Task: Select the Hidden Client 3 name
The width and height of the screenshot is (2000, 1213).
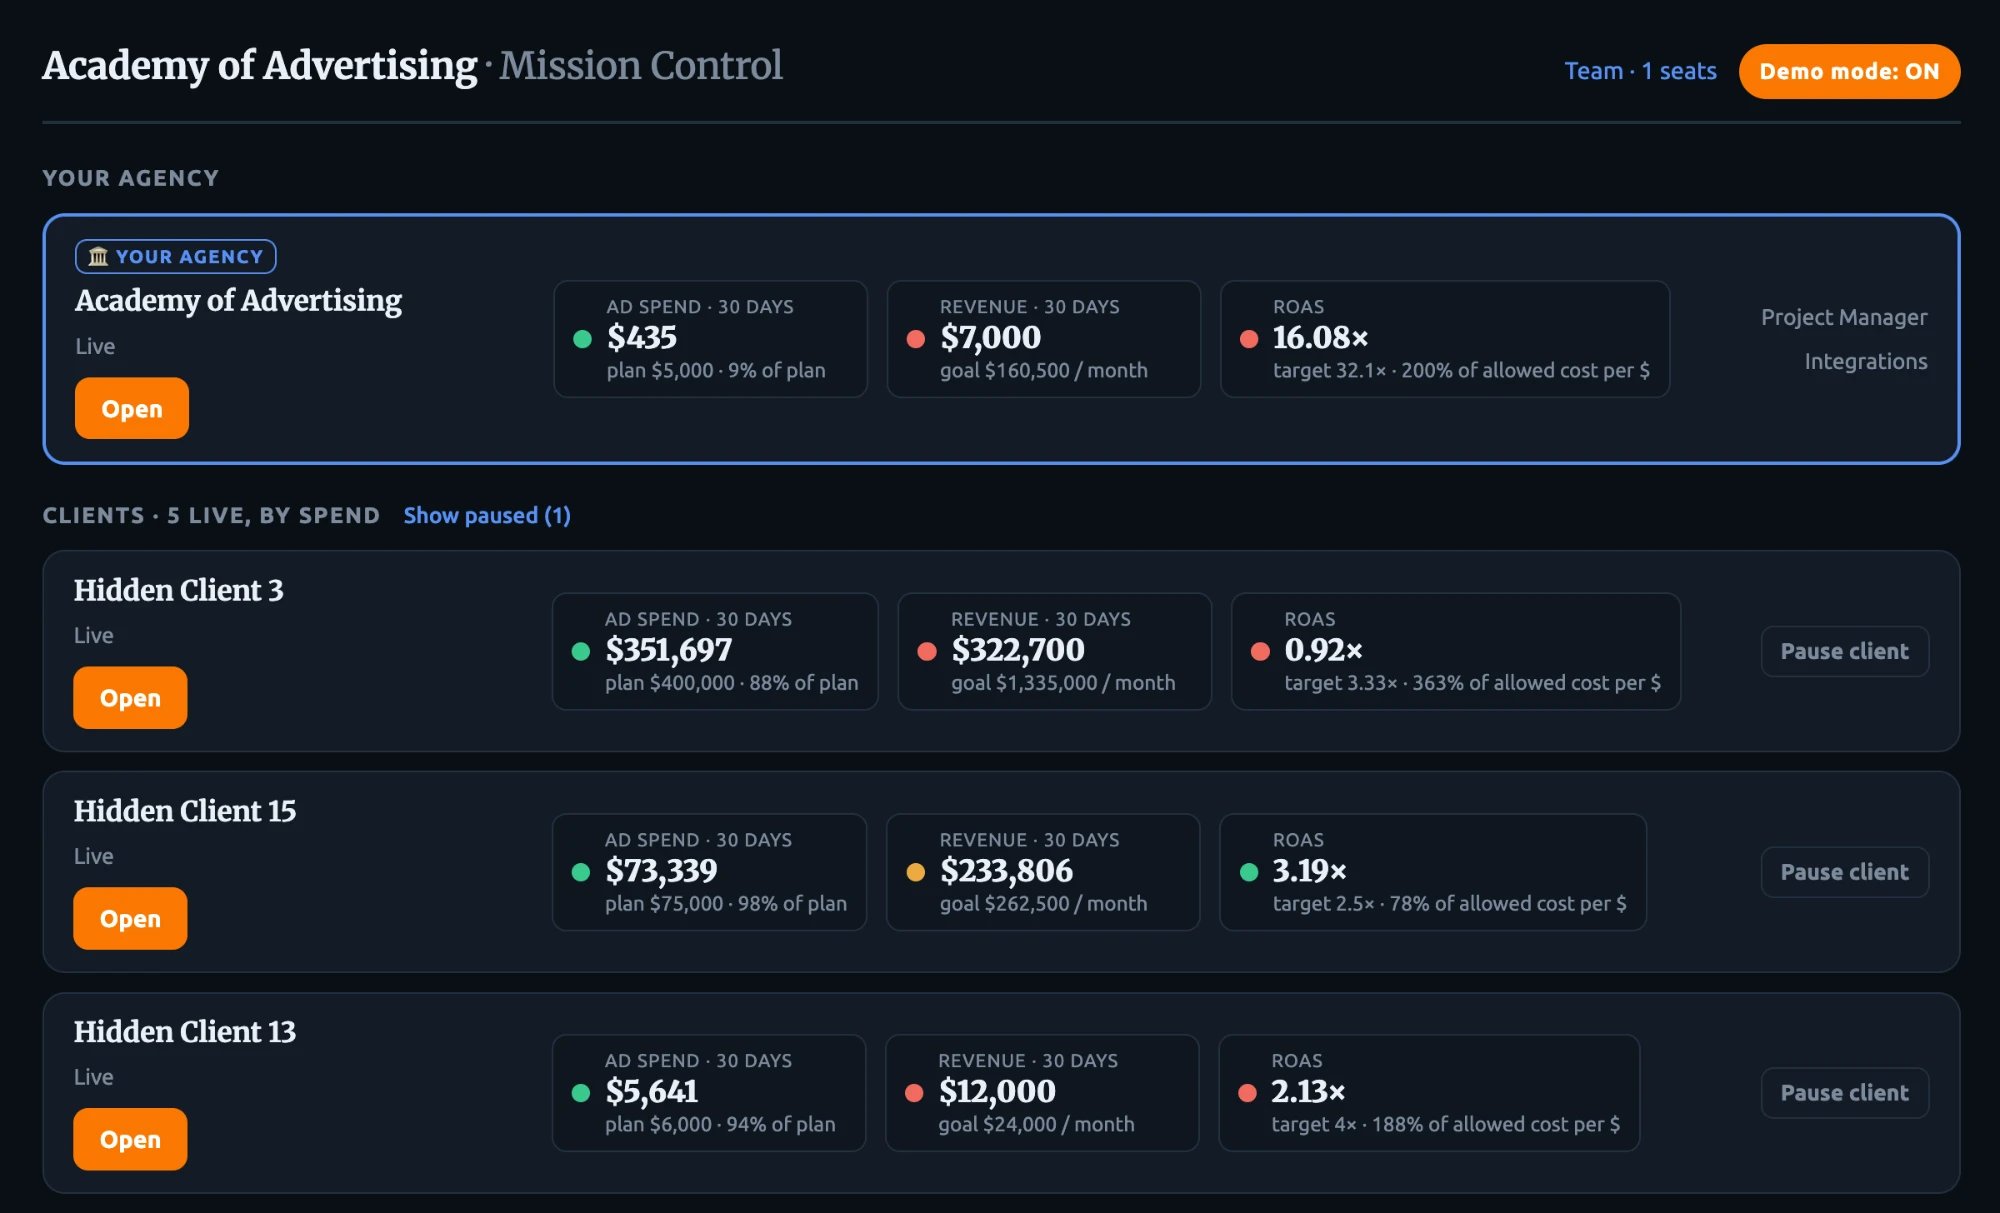Action: tap(179, 590)
